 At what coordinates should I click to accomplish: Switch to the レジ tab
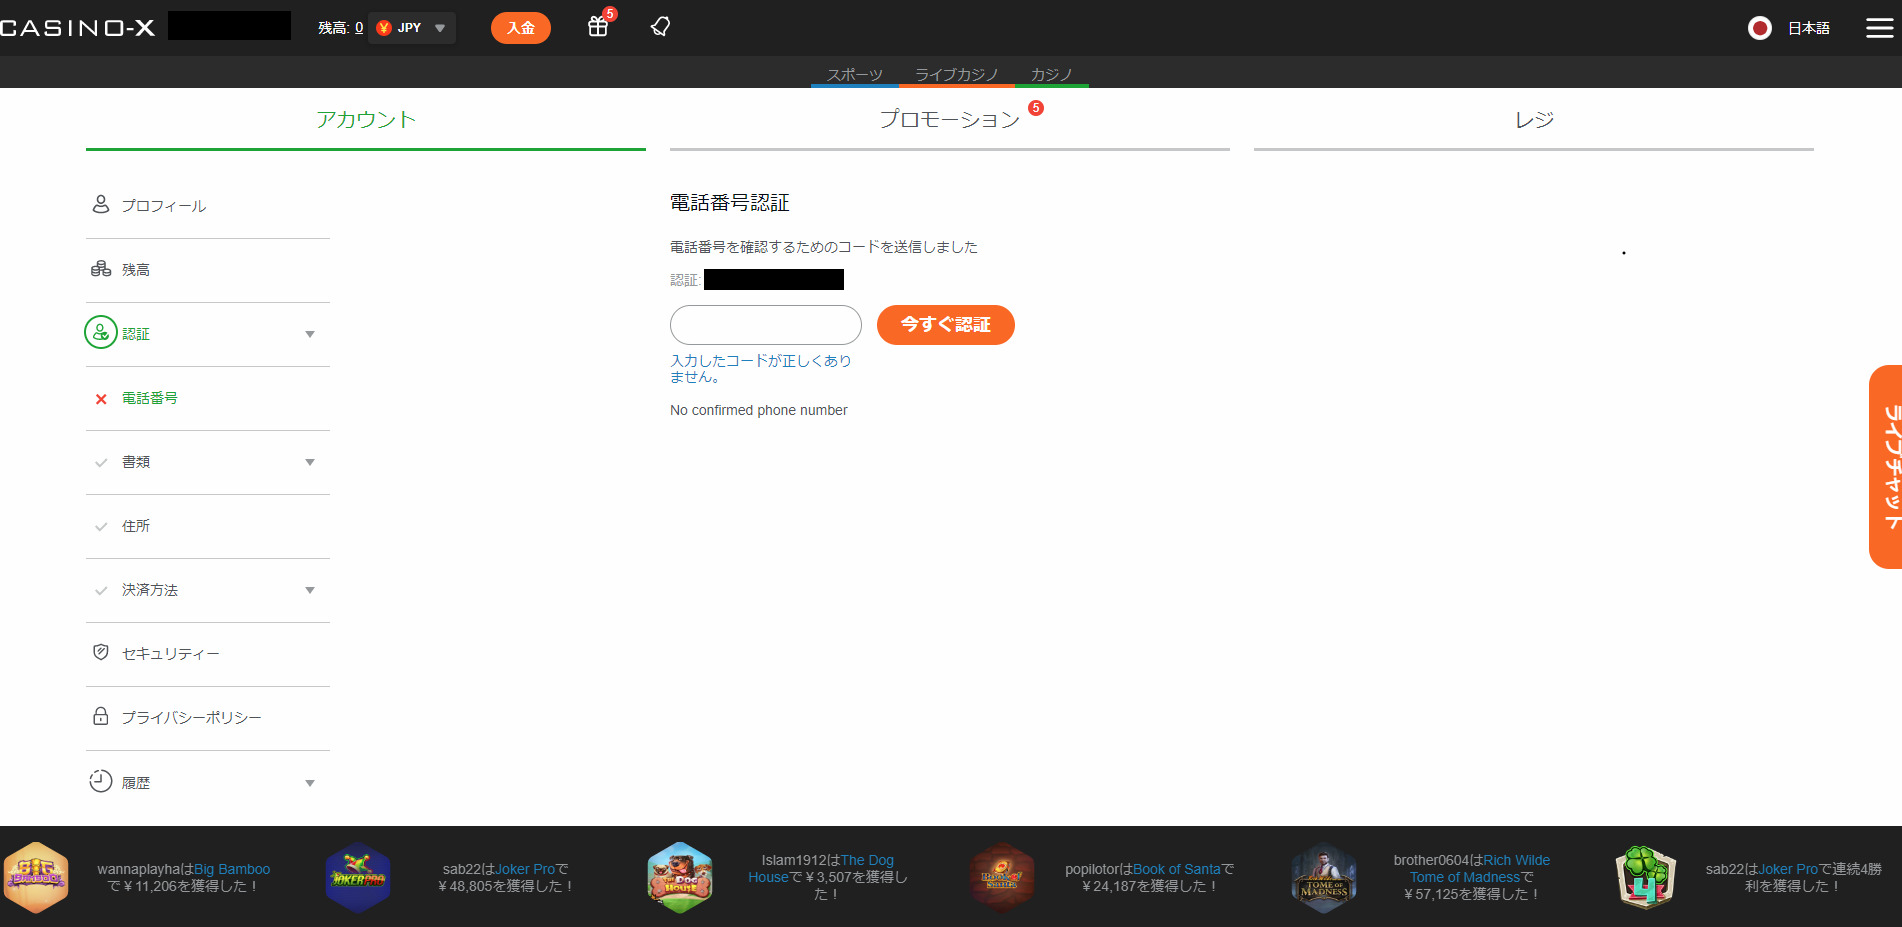1533,120
